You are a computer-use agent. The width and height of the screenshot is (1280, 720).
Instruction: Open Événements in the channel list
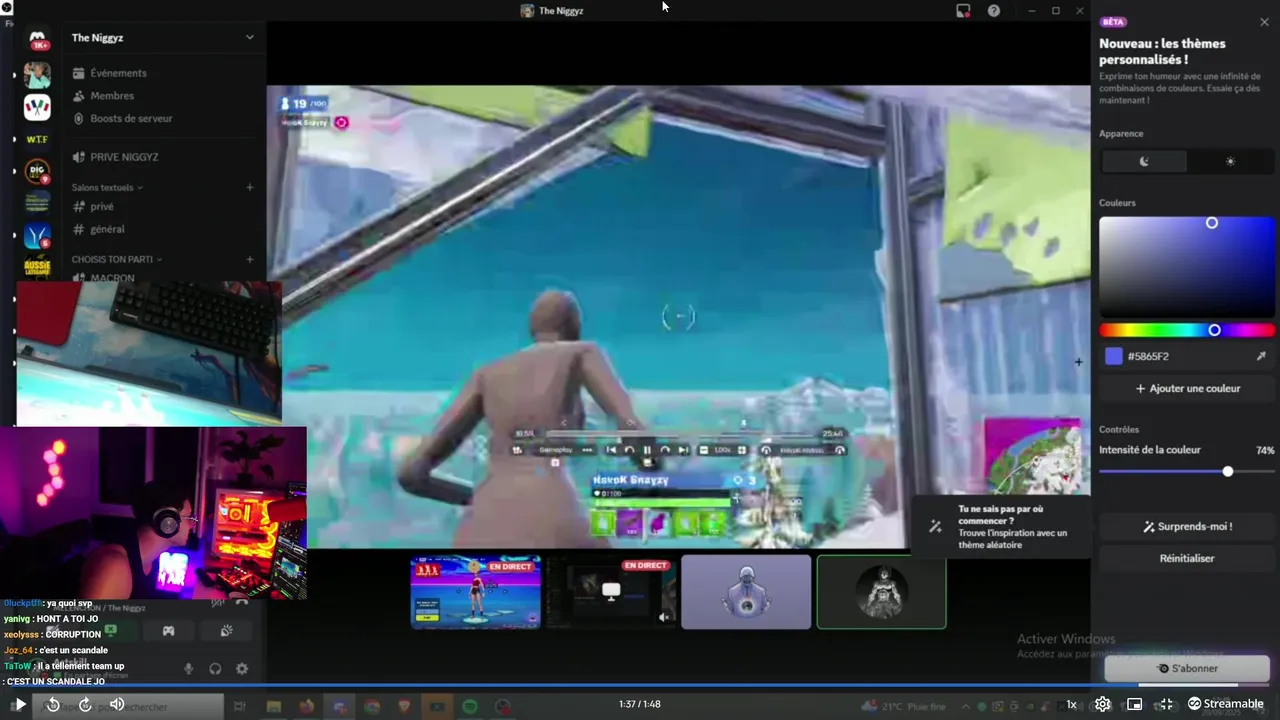[118, 73]
